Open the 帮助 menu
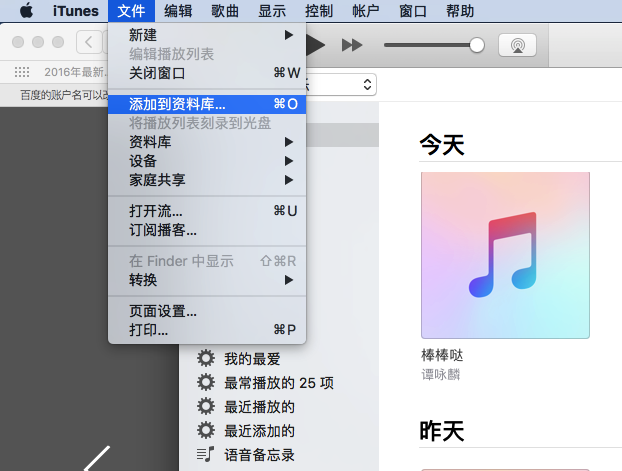The height and width of the screenshot is (471, 622). [460, 11]
